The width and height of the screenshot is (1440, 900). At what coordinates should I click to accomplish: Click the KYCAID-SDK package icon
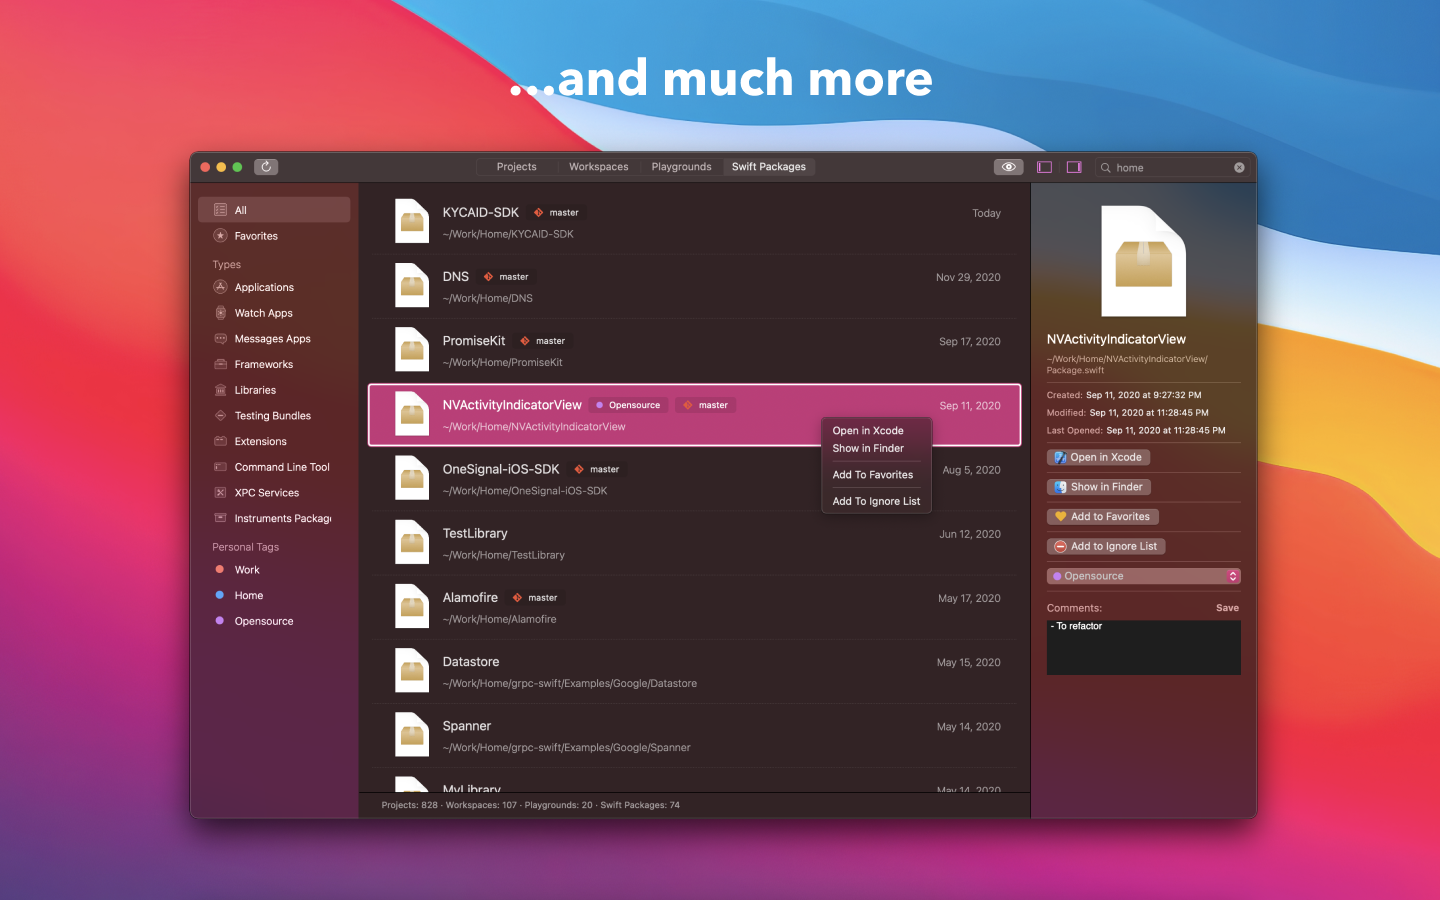coord(412,222)
